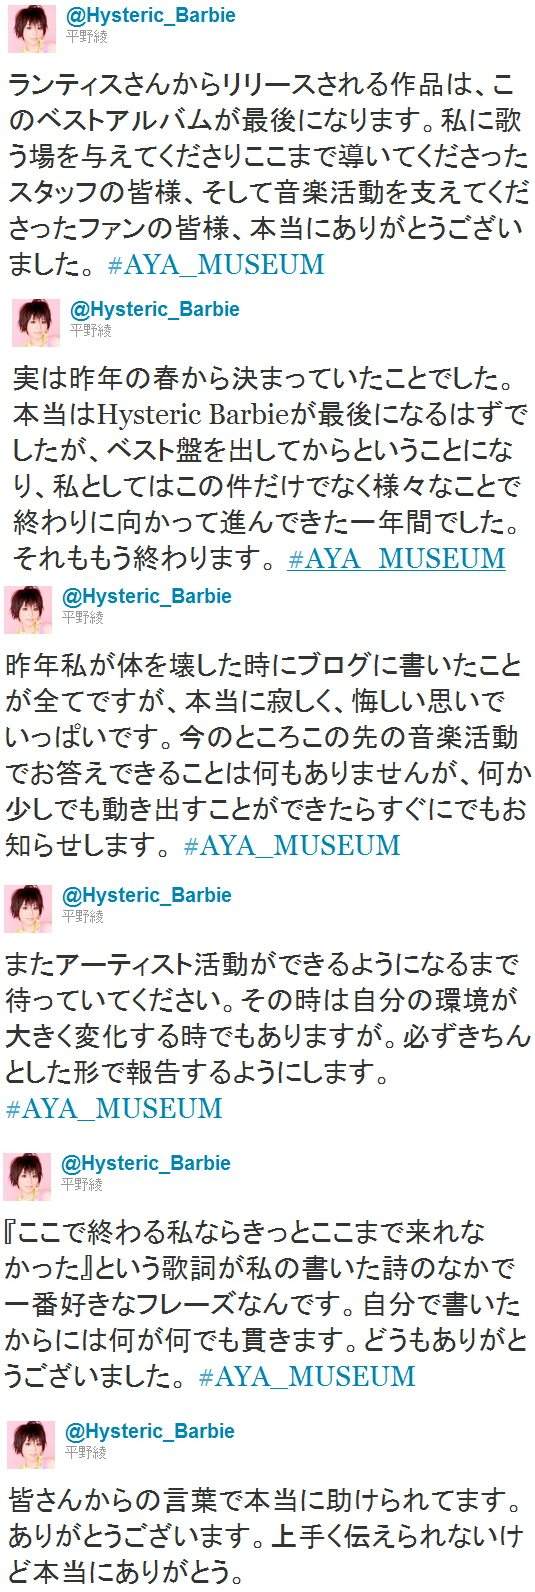
Task: Open @Hysteric_Barbie handle on first tweet
Action: (150, 17)
